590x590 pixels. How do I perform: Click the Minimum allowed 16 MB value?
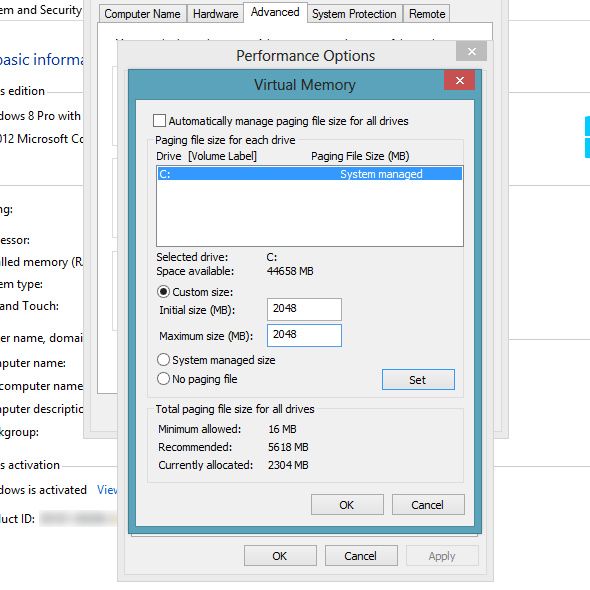tap(282, 429)
